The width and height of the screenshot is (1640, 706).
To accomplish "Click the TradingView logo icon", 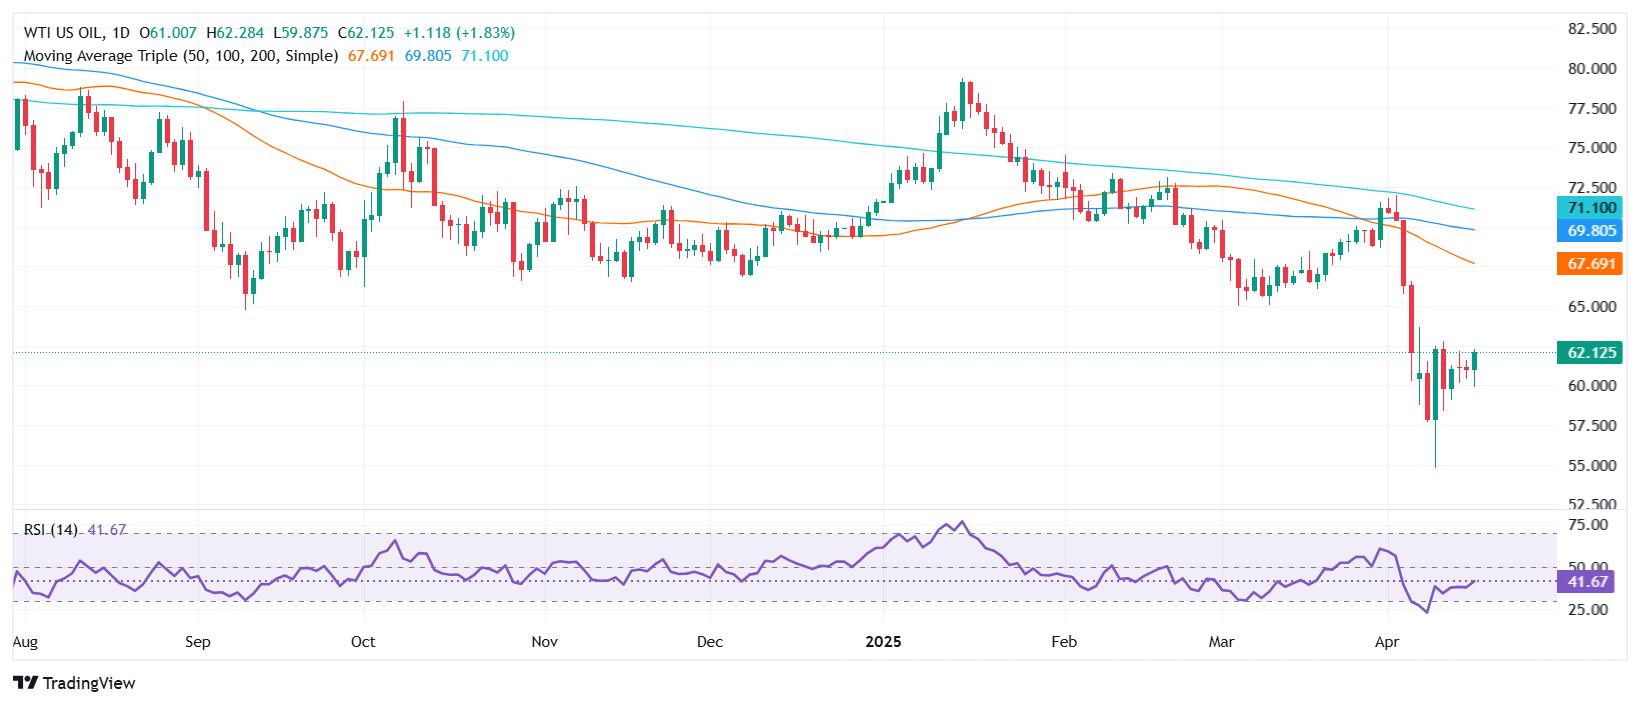I will (26, 683).
